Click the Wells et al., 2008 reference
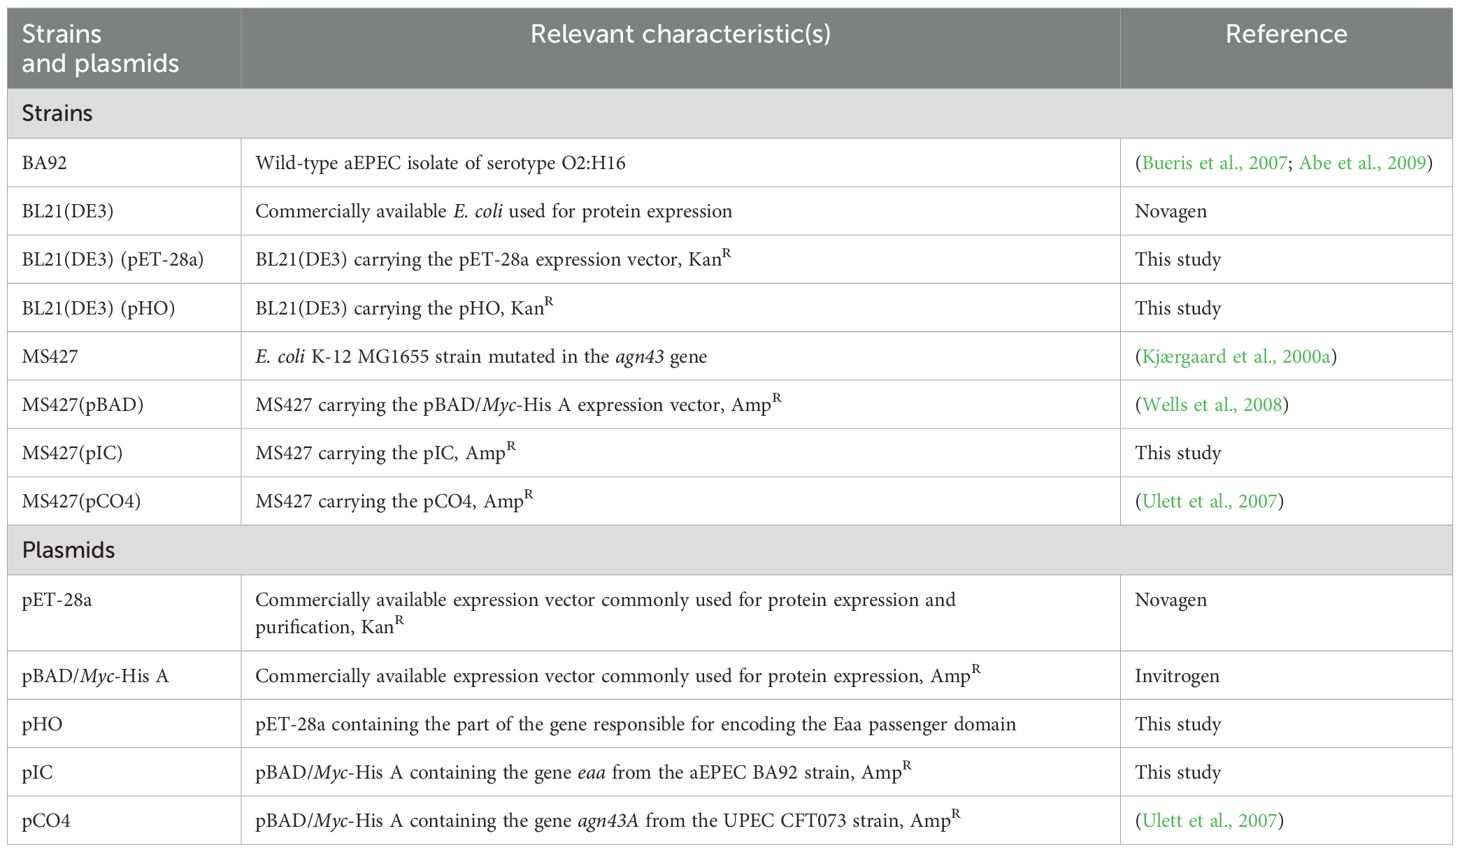 1211,404
